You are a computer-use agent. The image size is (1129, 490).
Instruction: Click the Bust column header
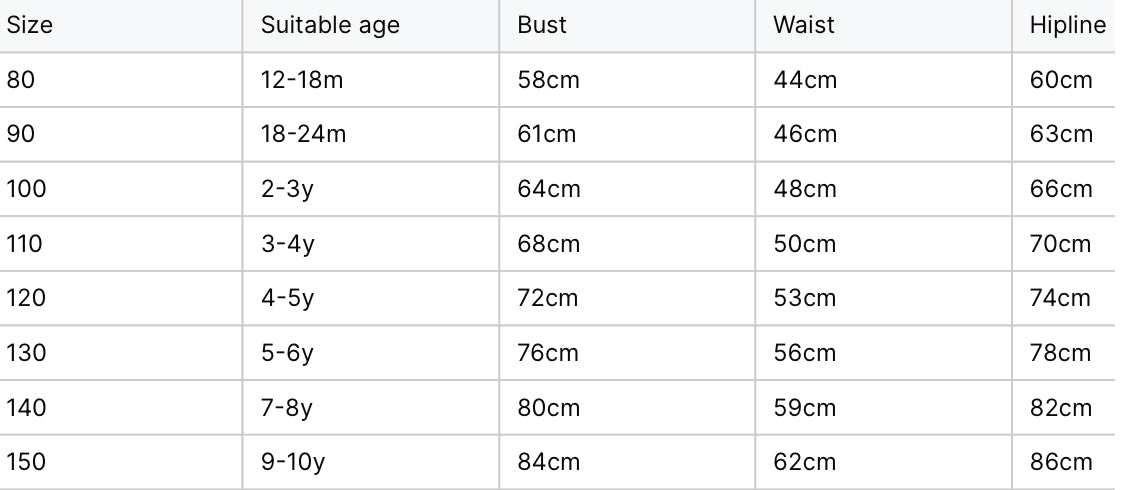coord(542,25)
